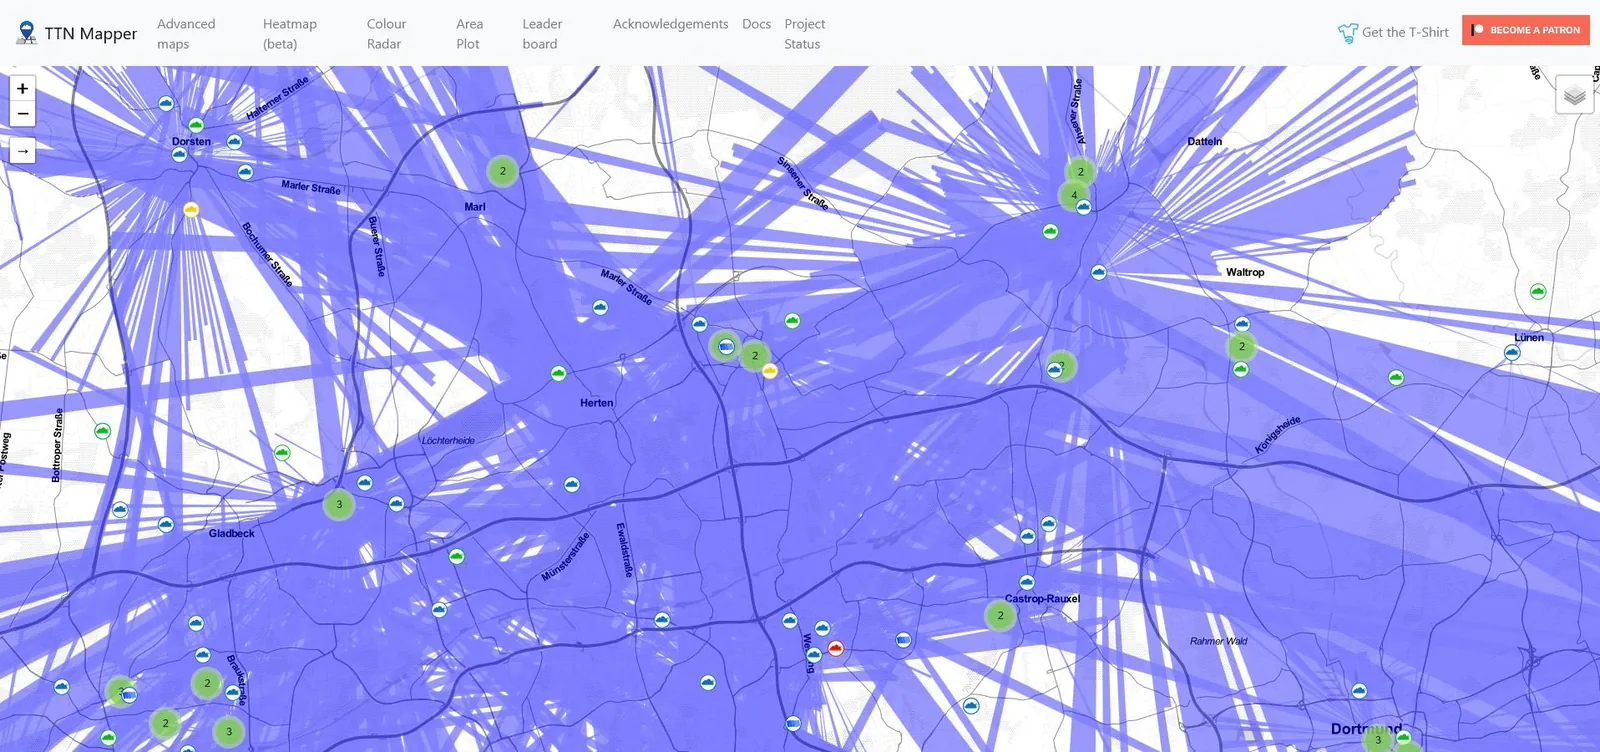The image size is (1600, 752).
Task: Click the t-shirt icon
Action: [x=1348, y=32]
